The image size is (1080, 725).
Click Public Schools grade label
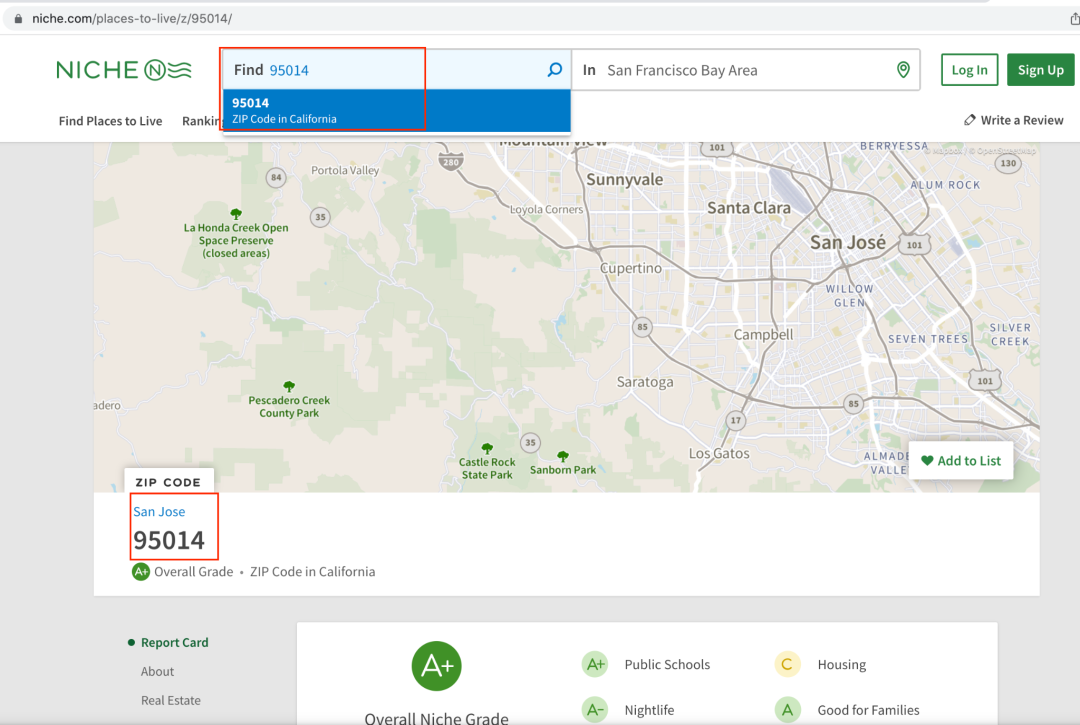click(667, 664)
